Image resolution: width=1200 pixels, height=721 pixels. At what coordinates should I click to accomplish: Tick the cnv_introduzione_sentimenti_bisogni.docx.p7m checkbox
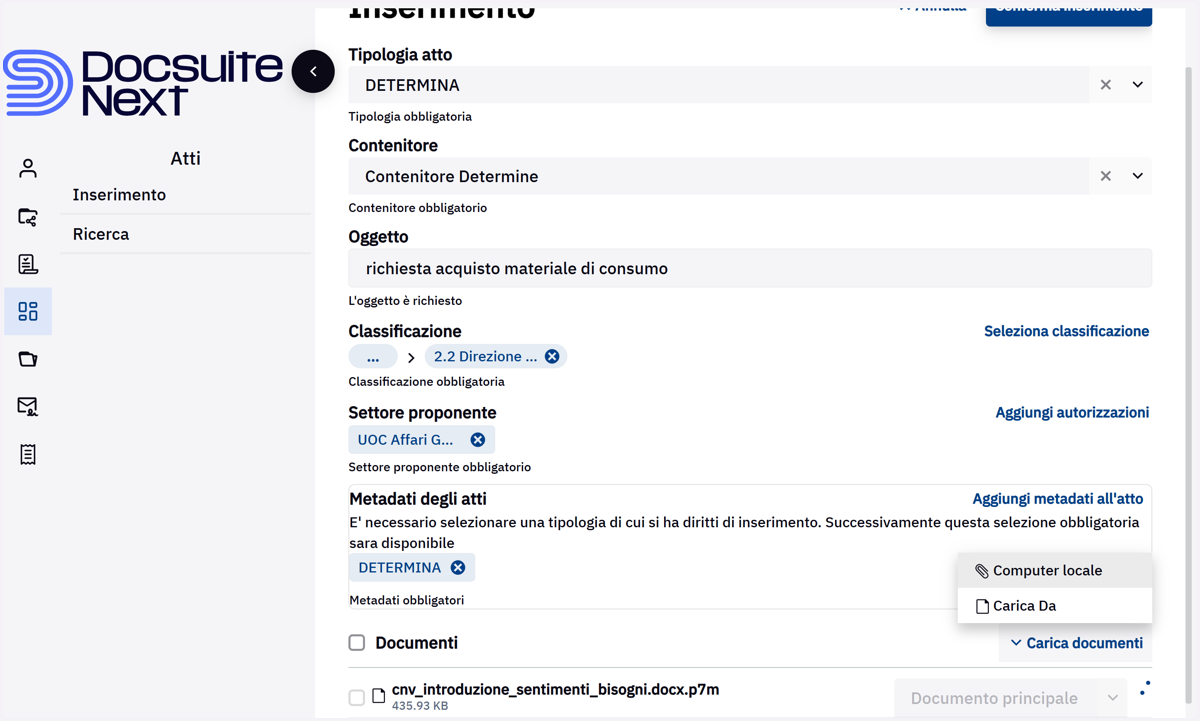(357, 697)
